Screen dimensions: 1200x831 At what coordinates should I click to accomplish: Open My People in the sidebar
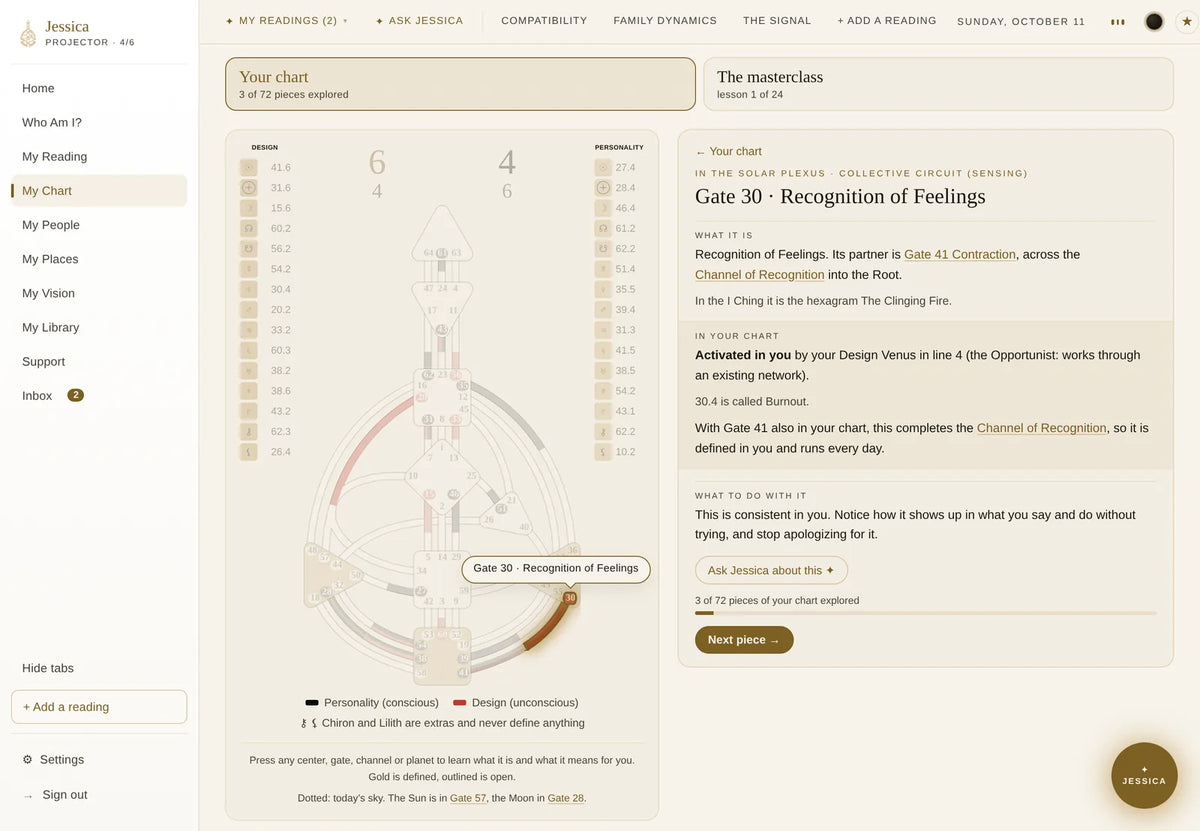tap(99, 225)
